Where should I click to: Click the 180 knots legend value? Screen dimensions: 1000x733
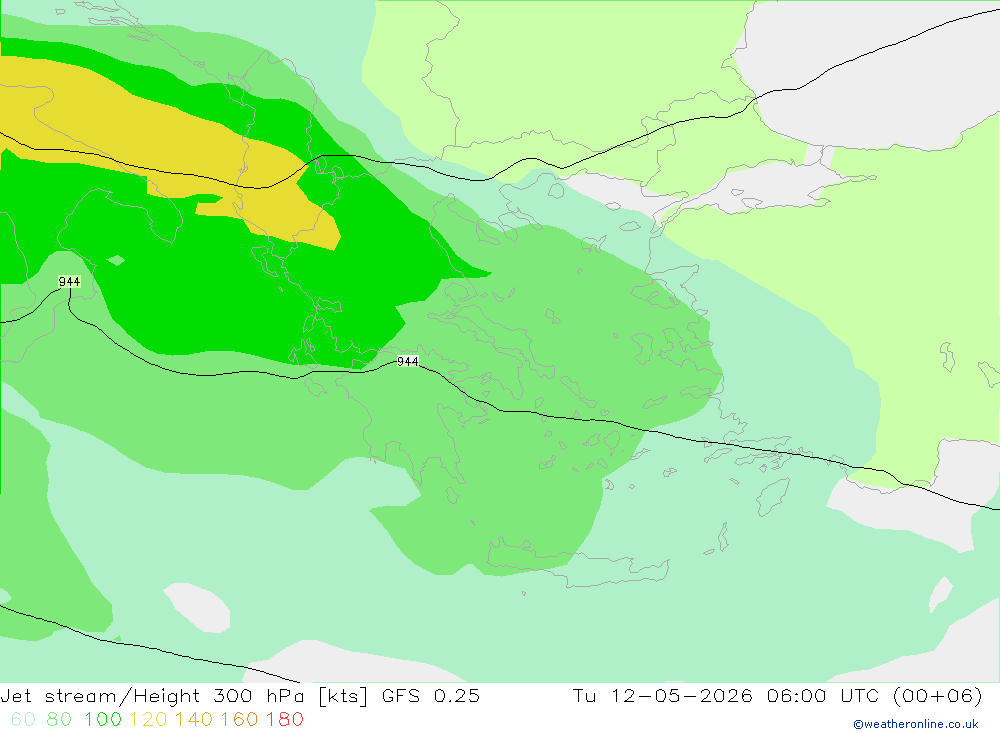(284, 719)
